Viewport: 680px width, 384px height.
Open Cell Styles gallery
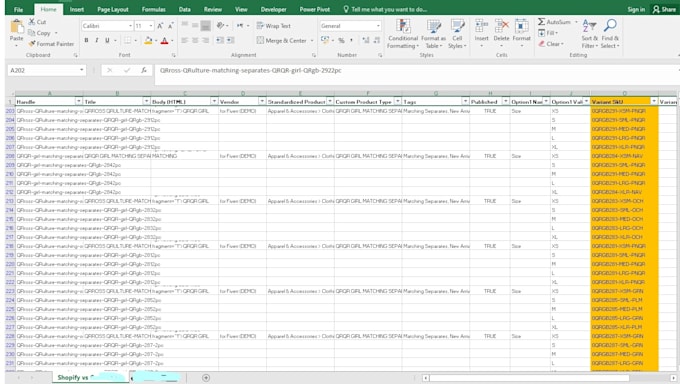pyautogui.click(x=457, y=34)
